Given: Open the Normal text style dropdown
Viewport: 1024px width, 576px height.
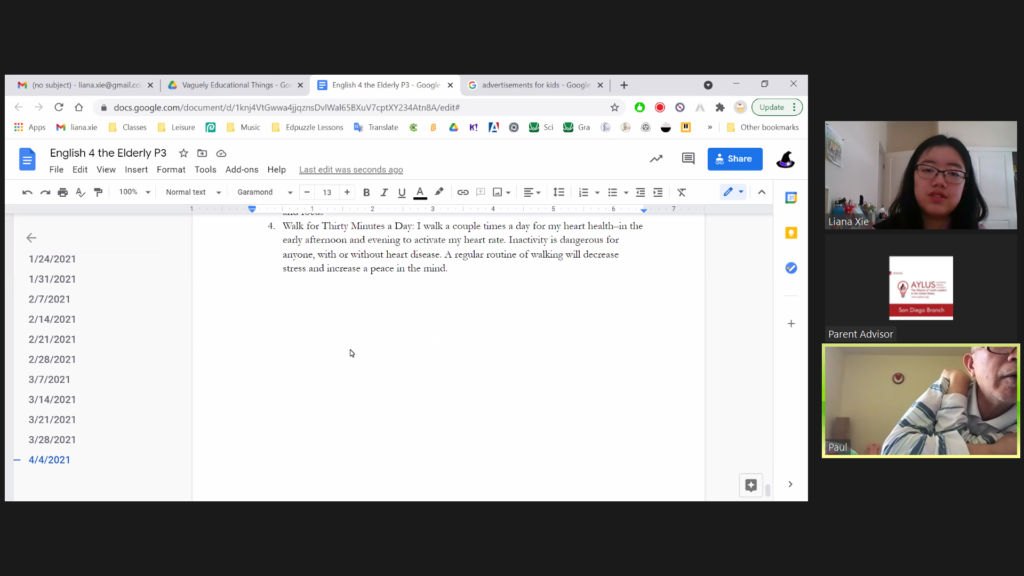Looking at the screenshot, I should click(x=193, y=193).
